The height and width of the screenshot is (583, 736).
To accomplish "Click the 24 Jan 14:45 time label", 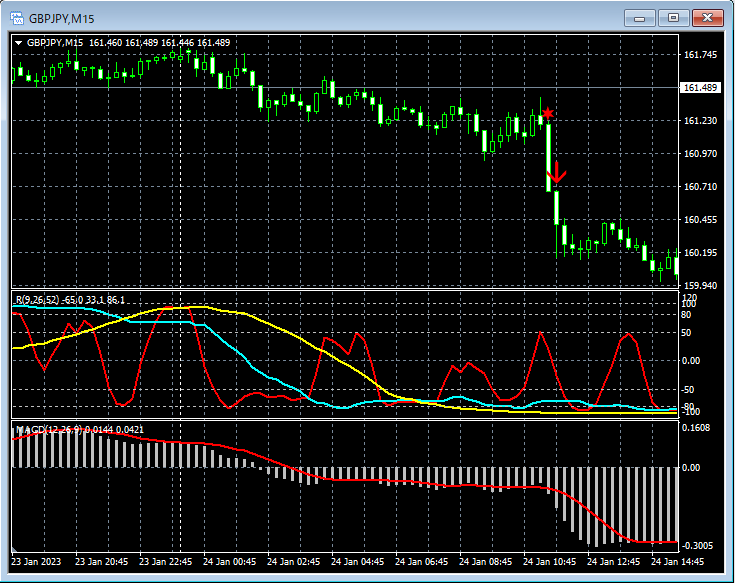I will point(676,561).
